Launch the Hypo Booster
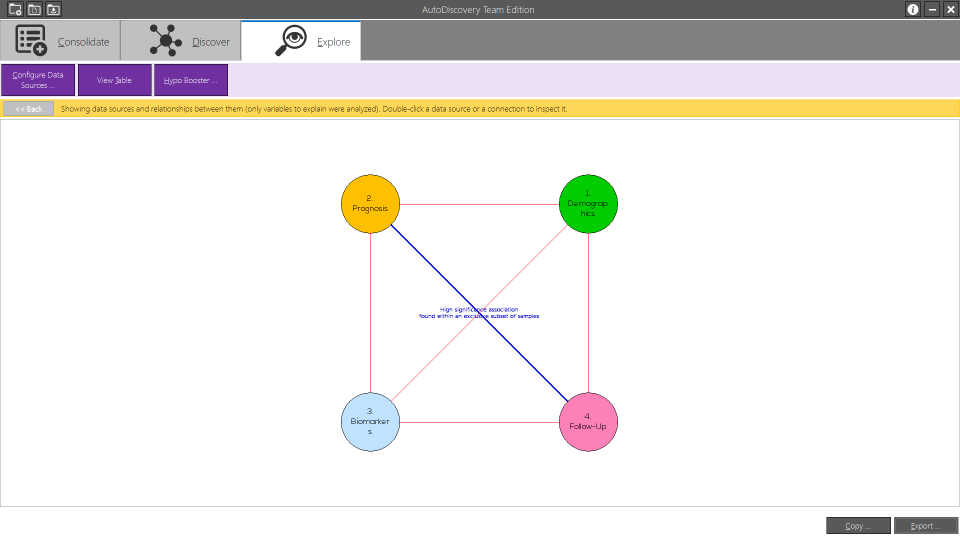960x540 pixels. 190,80
